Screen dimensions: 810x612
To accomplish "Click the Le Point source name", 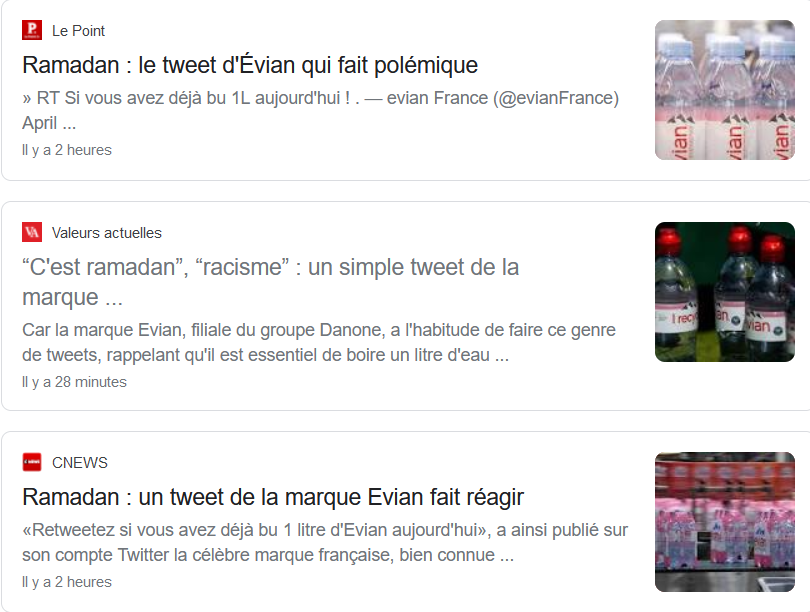I will [78, 30].
